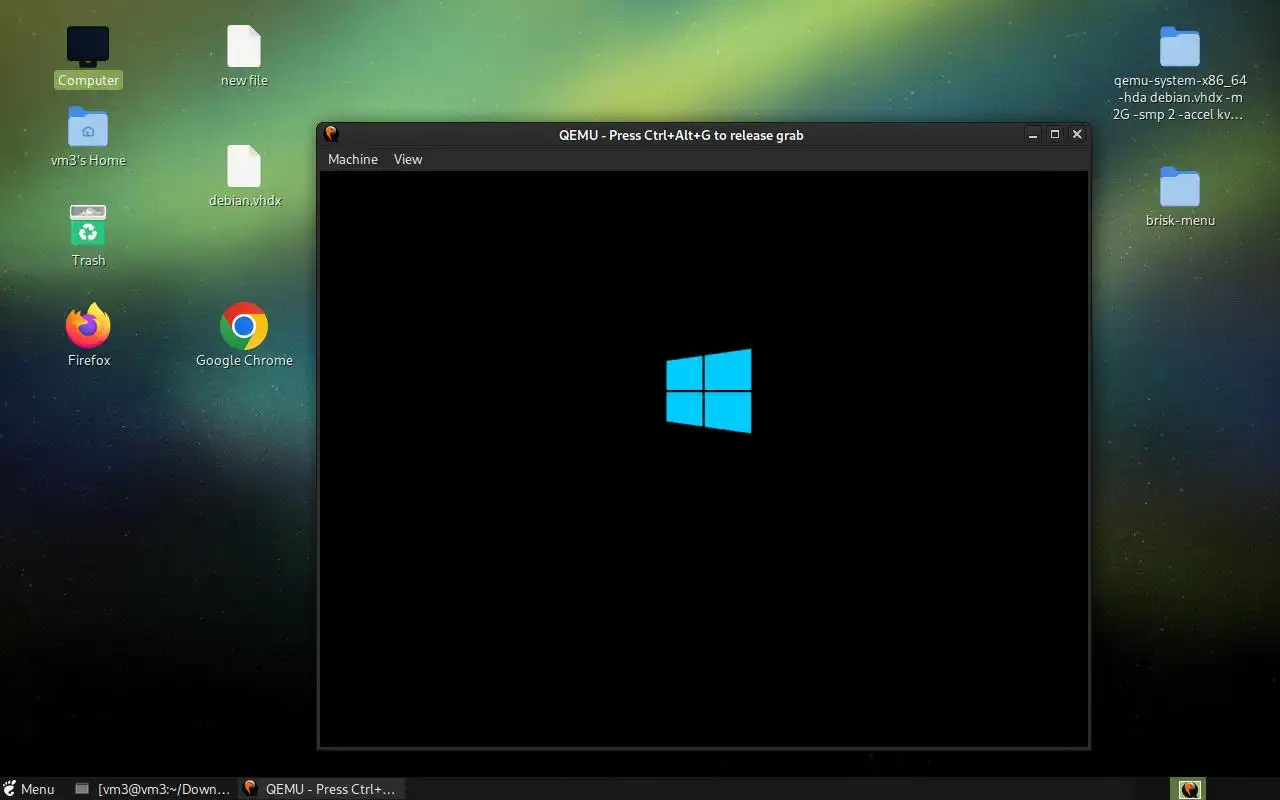The height and width of the screenshot is (800, 1280).
Task: Maximize the QEMU window
Action: tap(1054, 134)
